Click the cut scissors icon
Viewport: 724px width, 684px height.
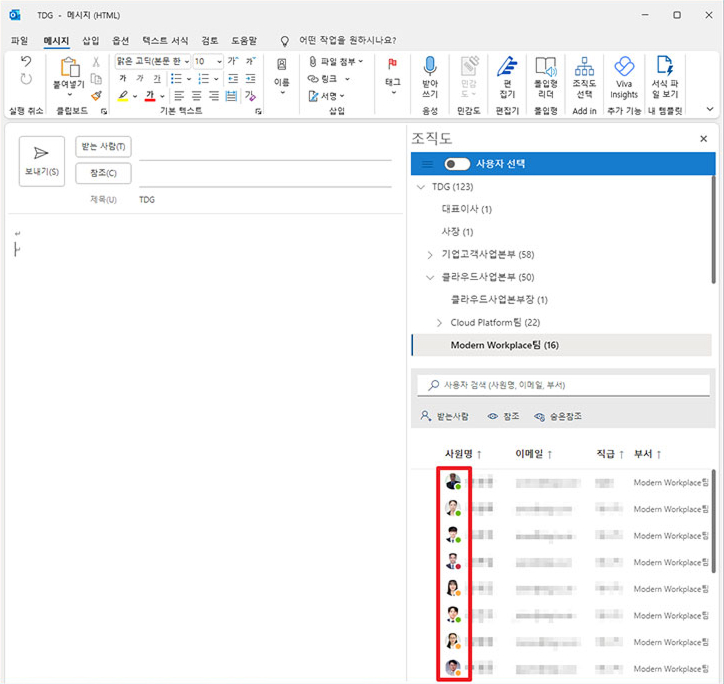[96, 62]
